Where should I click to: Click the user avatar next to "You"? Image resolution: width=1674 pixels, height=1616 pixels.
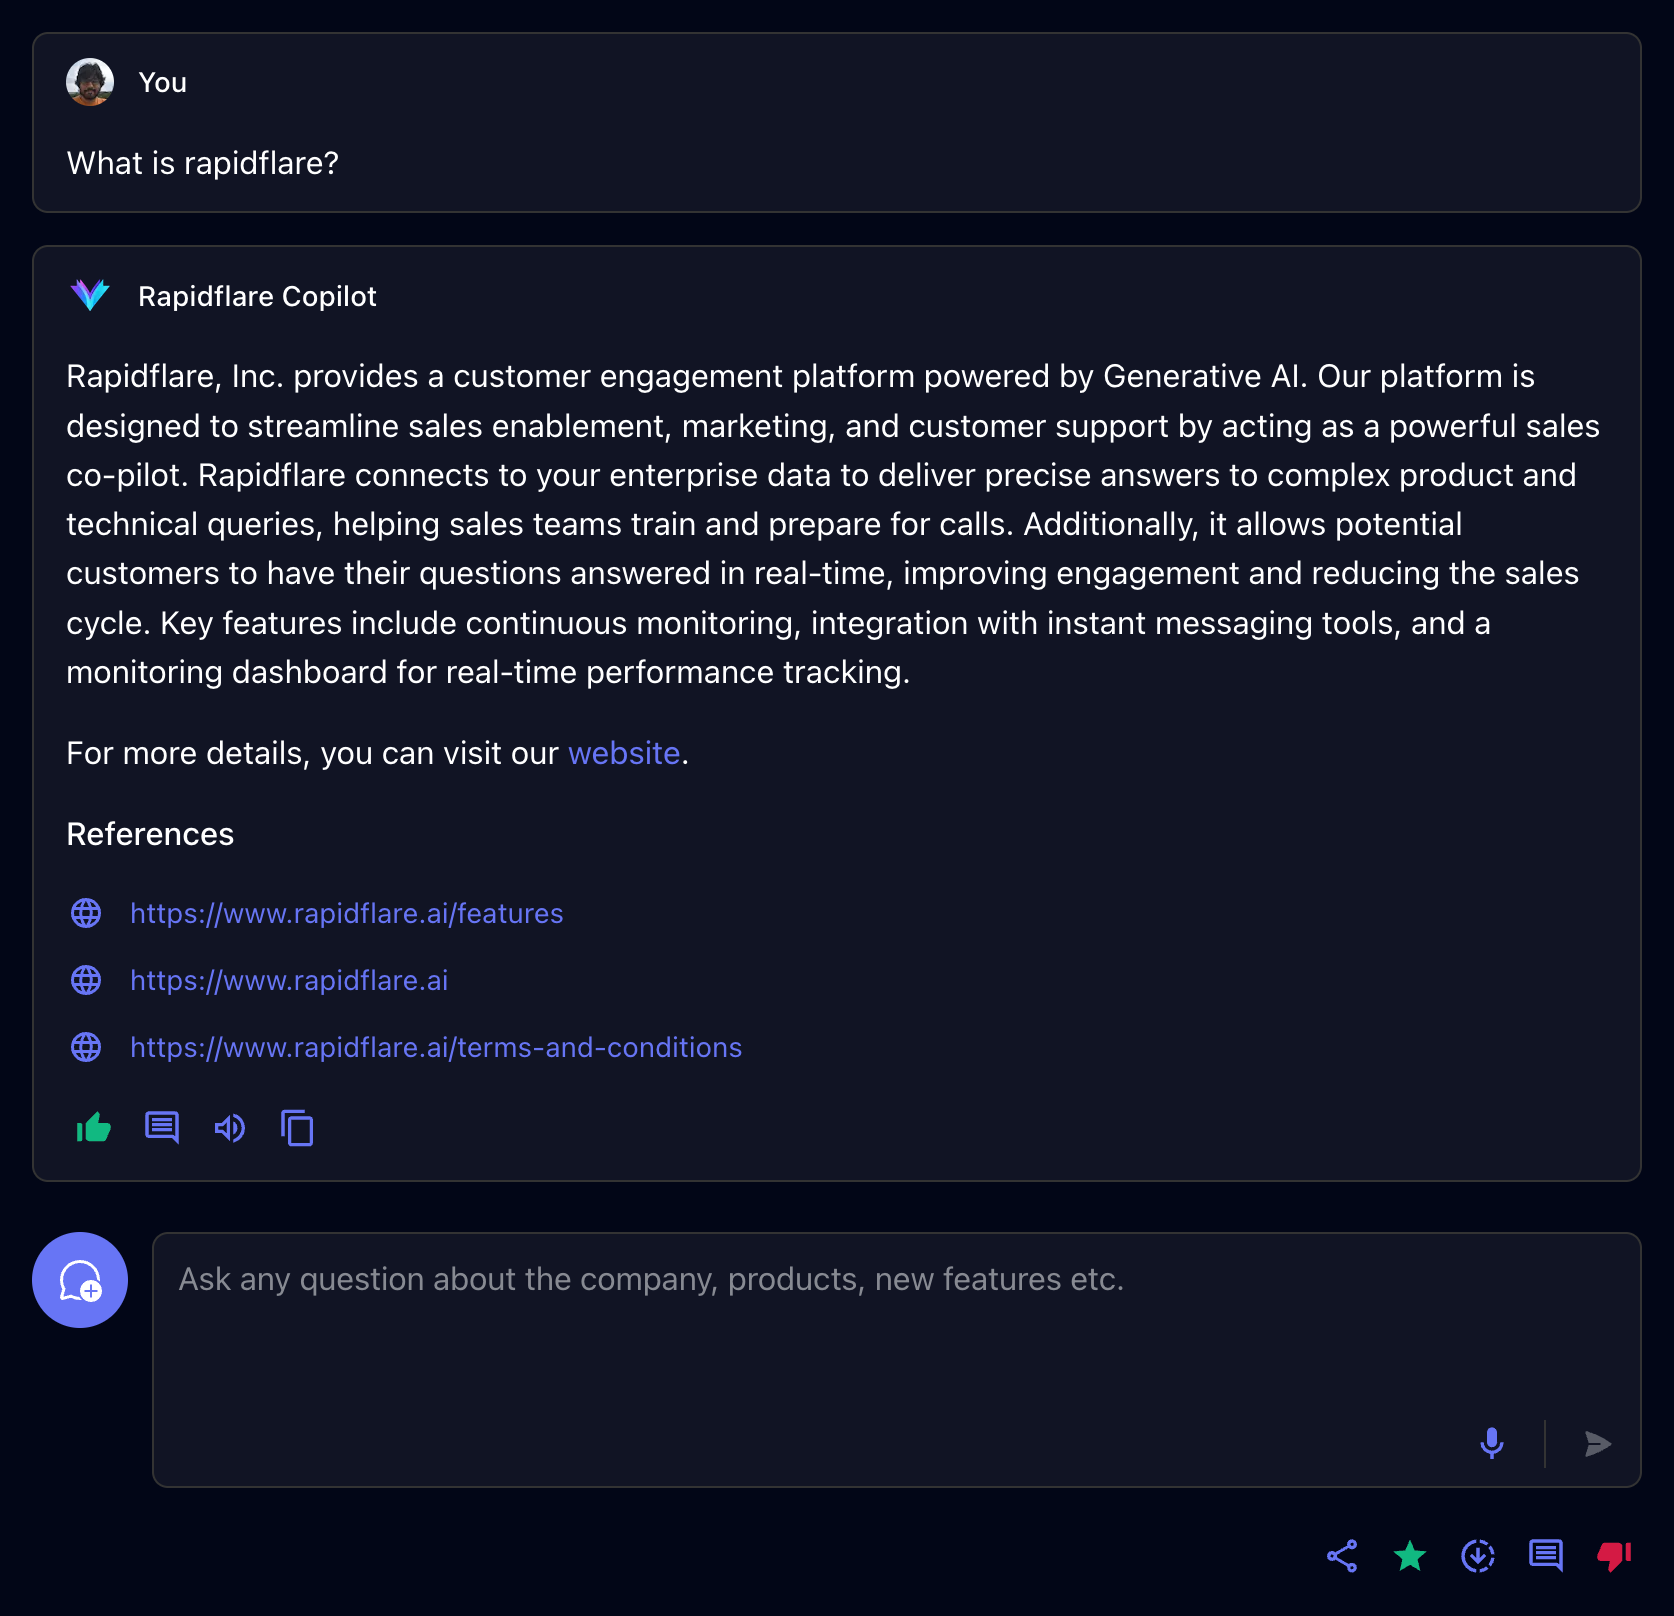90,82
